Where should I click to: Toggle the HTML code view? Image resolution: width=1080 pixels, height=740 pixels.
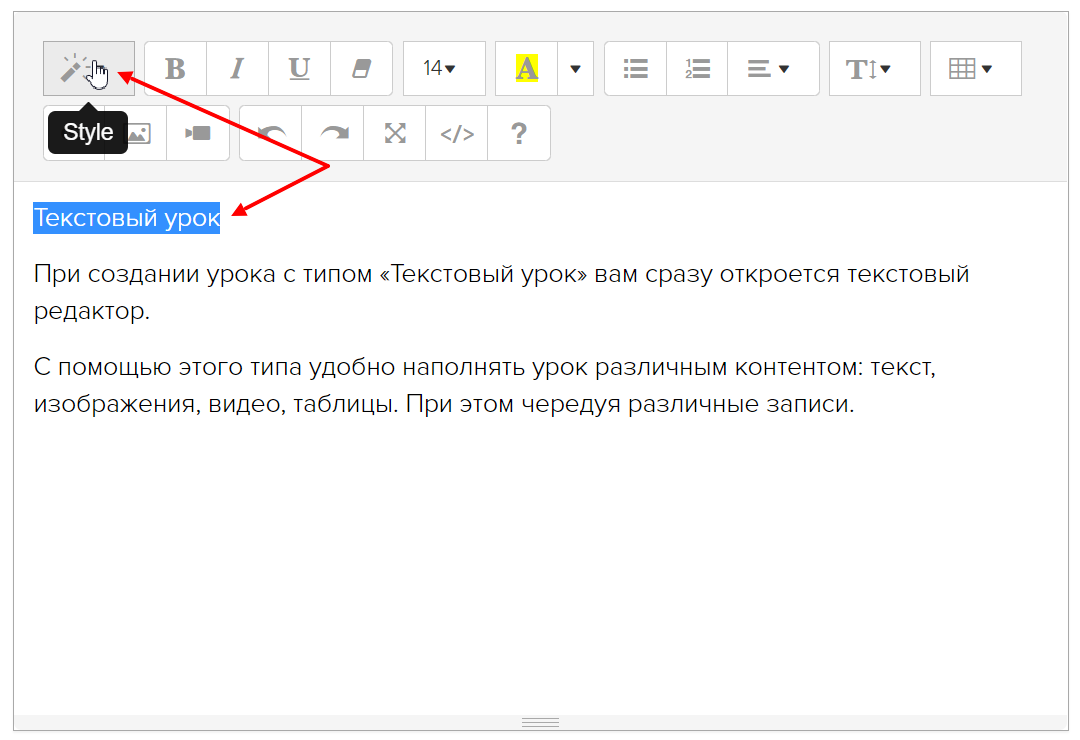coord(457,133)
